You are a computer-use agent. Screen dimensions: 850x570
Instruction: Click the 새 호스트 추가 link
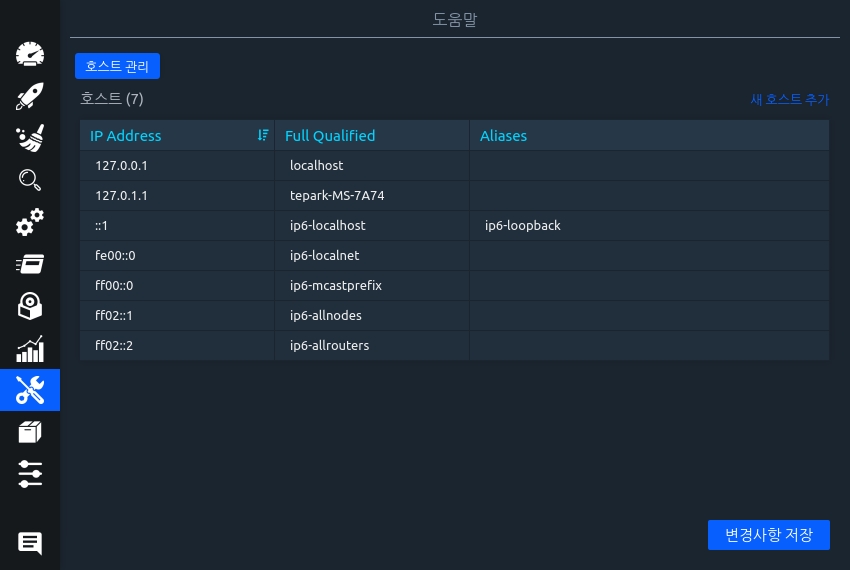tap(789, 100)
